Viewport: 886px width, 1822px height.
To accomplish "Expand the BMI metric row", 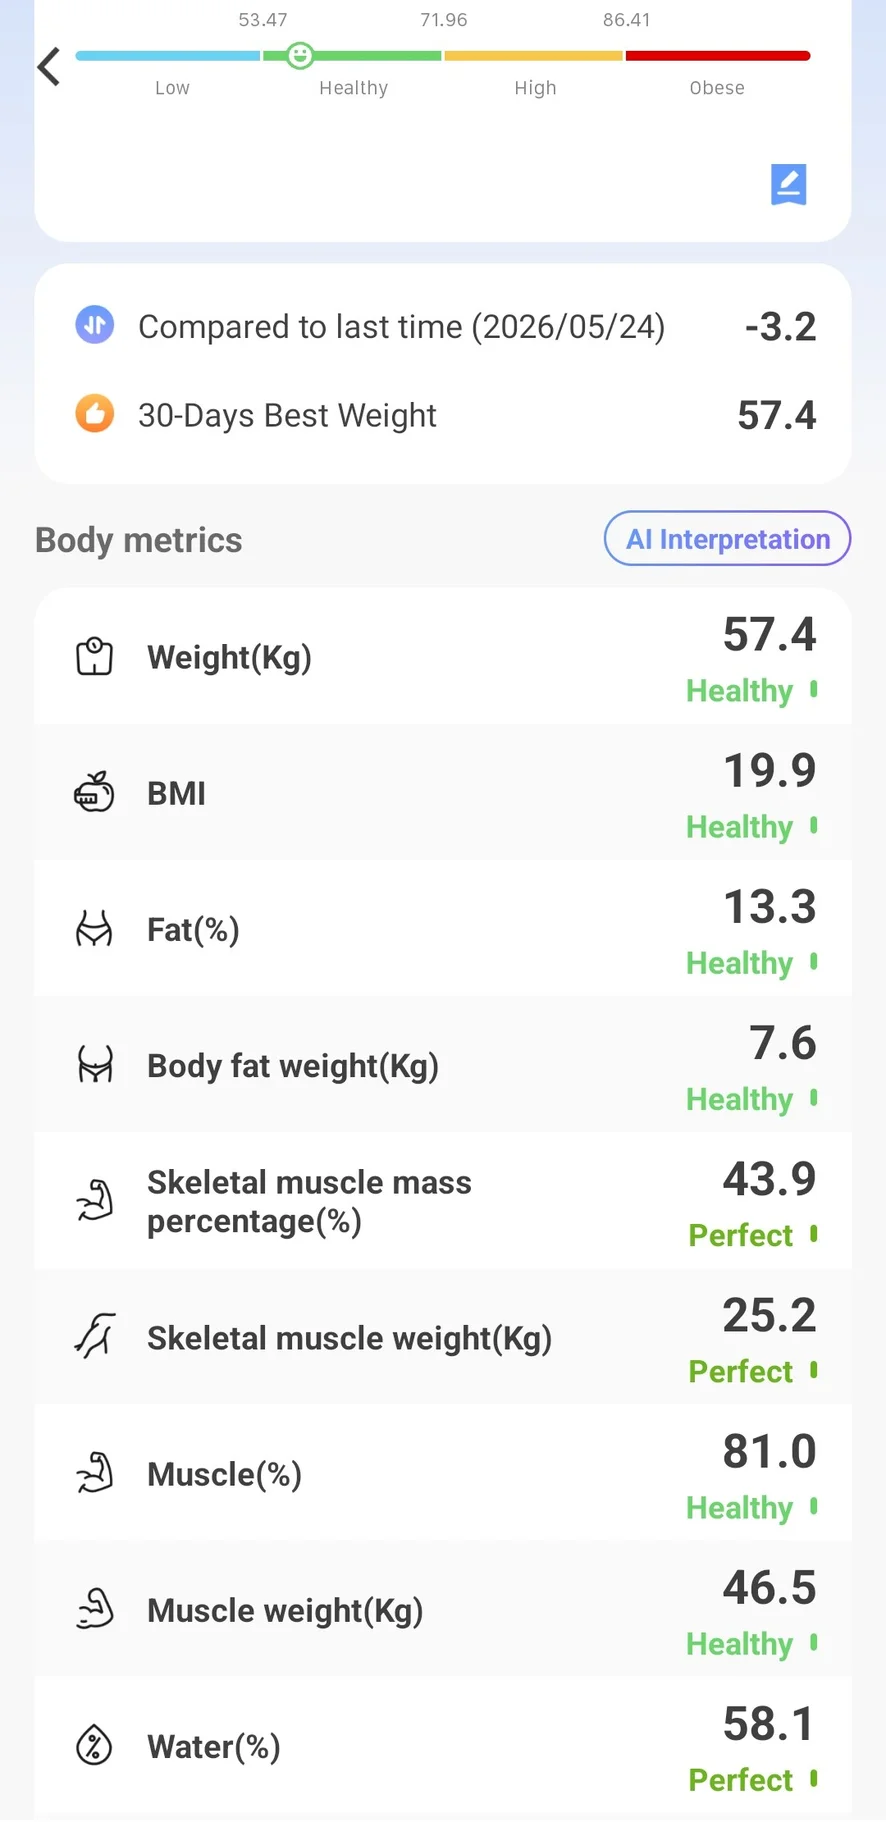I will [443, 792].
